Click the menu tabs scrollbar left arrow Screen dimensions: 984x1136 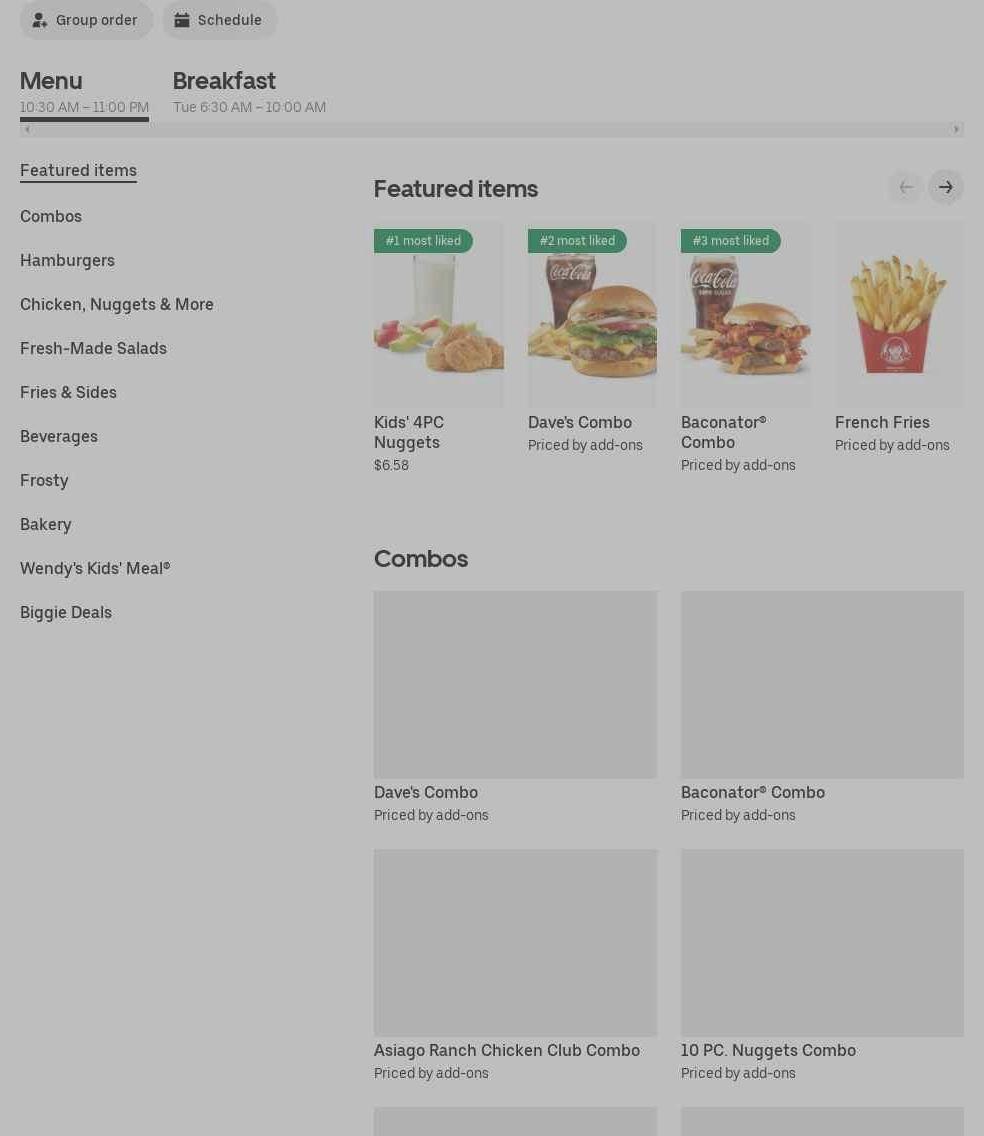coord(28,130)
